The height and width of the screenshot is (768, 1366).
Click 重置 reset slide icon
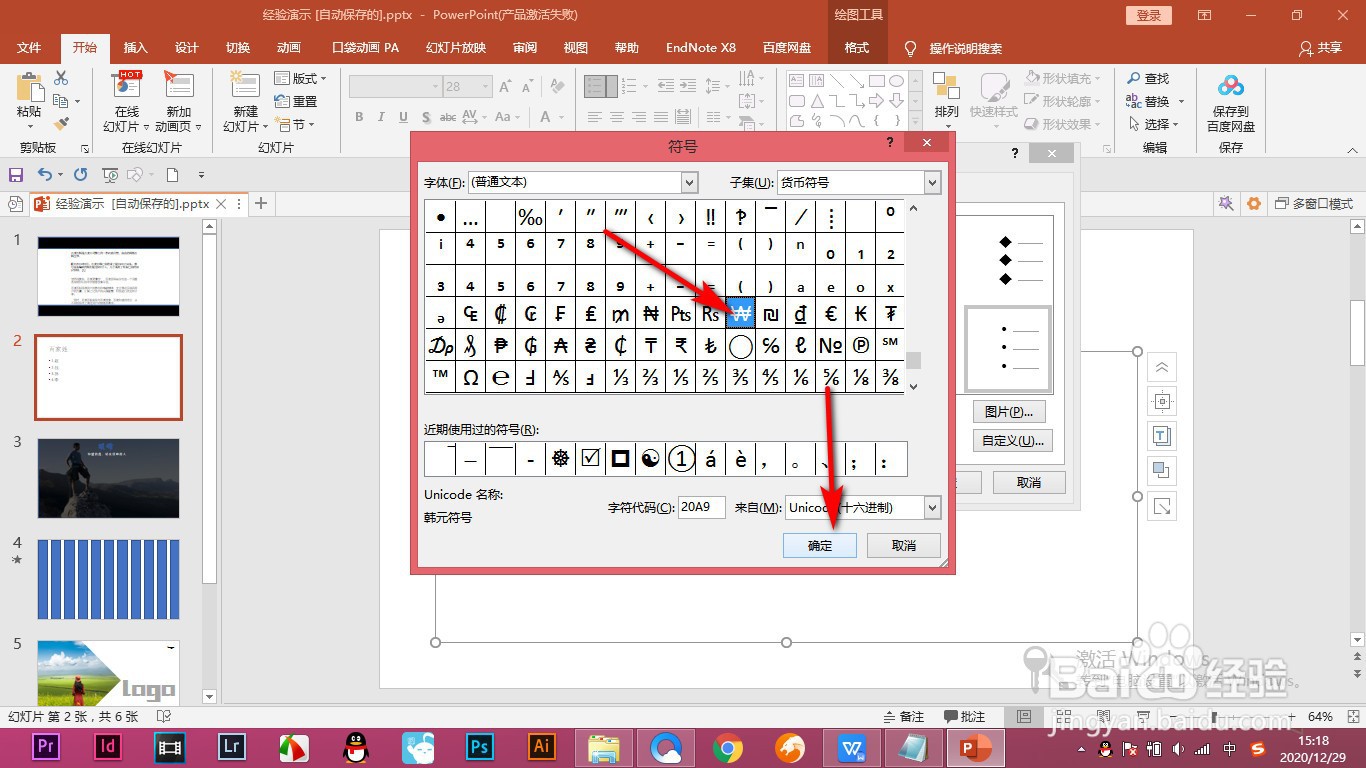(296, 101)
